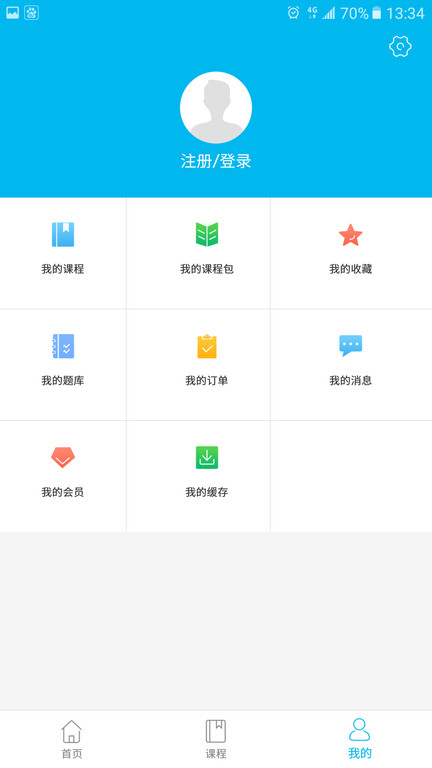432x768 pixels.
Task: Tap the red star 我的收藏 icon
Action: click(351, 235)
